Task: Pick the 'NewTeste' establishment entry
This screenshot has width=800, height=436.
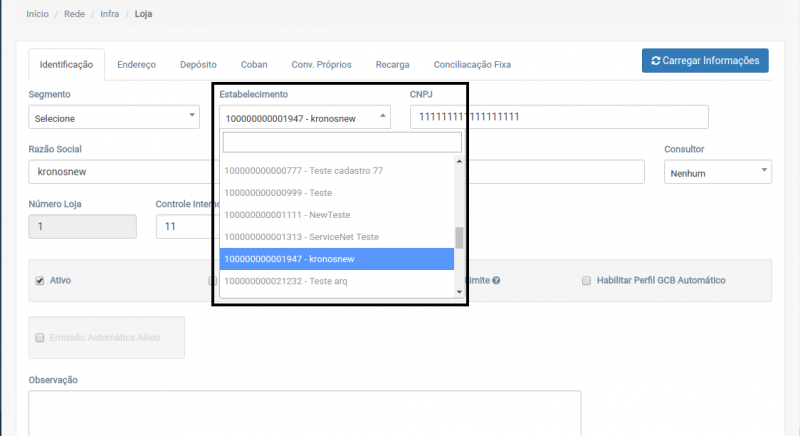Action: tap(274, 215)
